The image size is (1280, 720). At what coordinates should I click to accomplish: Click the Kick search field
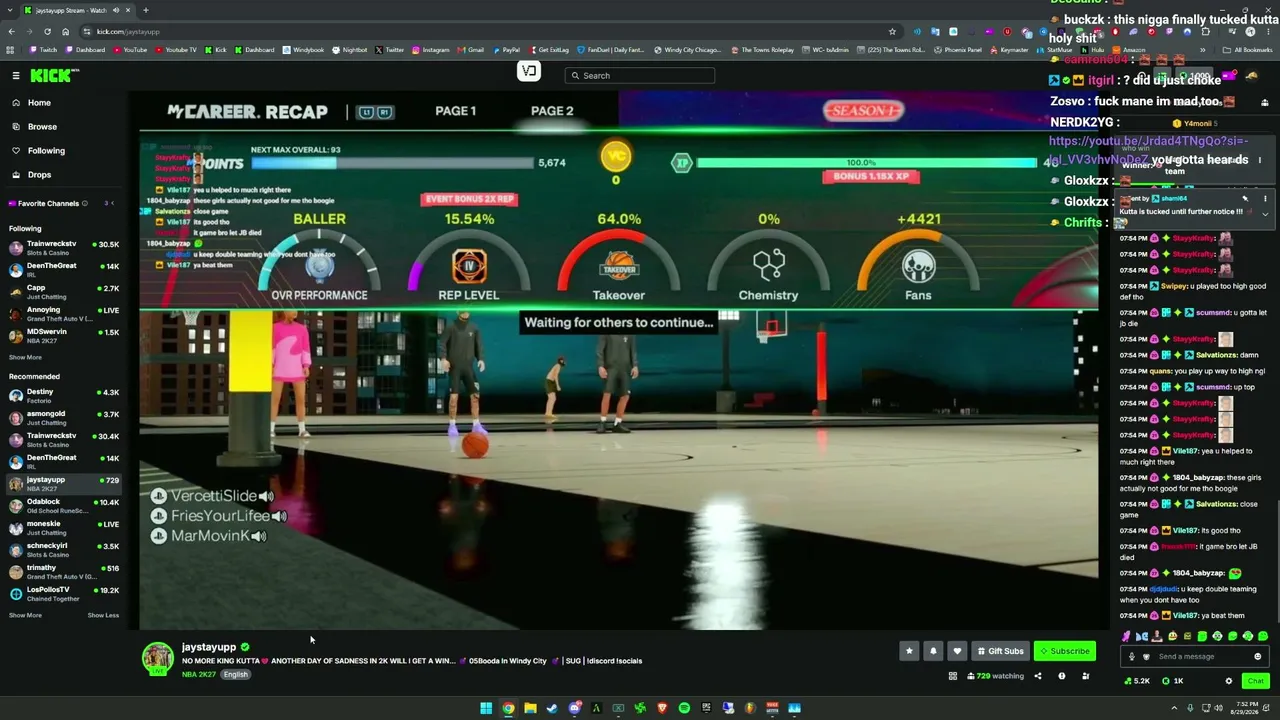click(640, 76)
